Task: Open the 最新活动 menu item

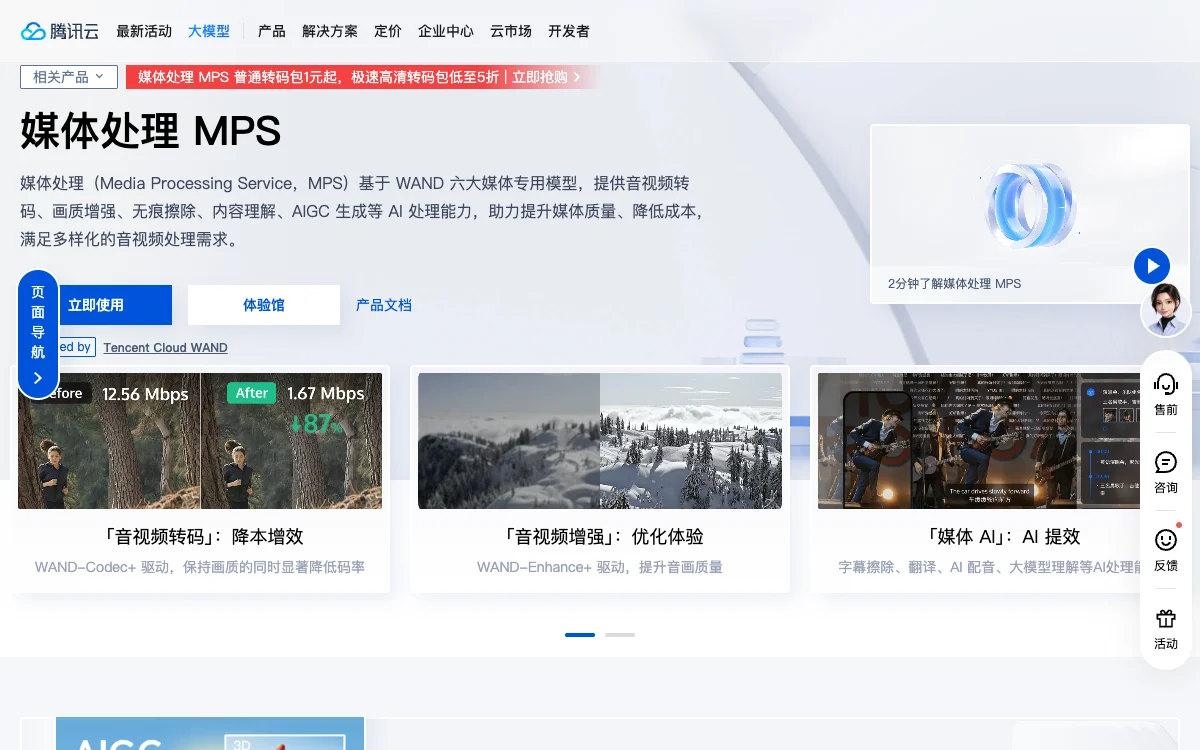Action: point(144,31)
